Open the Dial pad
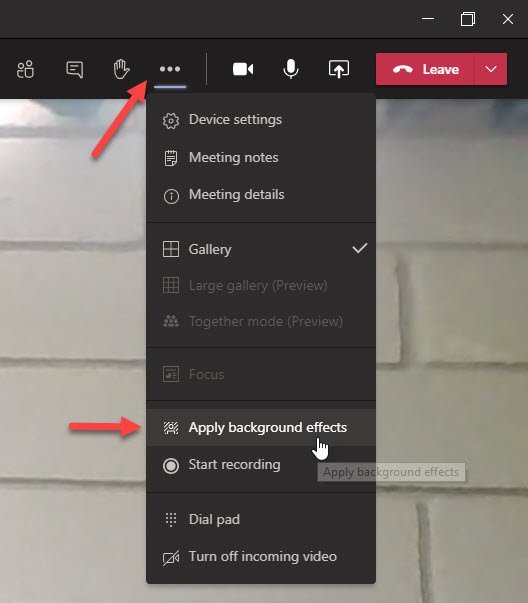The width and height of the screenshot is (528, 603). click(261, 520)
